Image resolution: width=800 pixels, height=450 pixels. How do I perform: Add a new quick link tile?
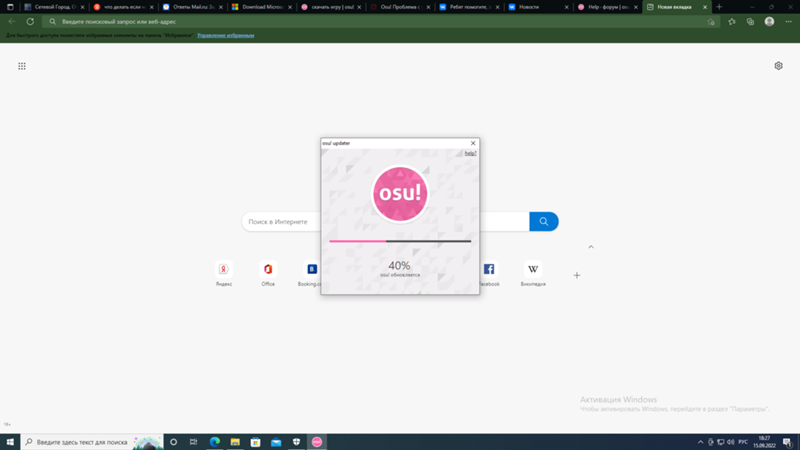click(x=577, y=276)
